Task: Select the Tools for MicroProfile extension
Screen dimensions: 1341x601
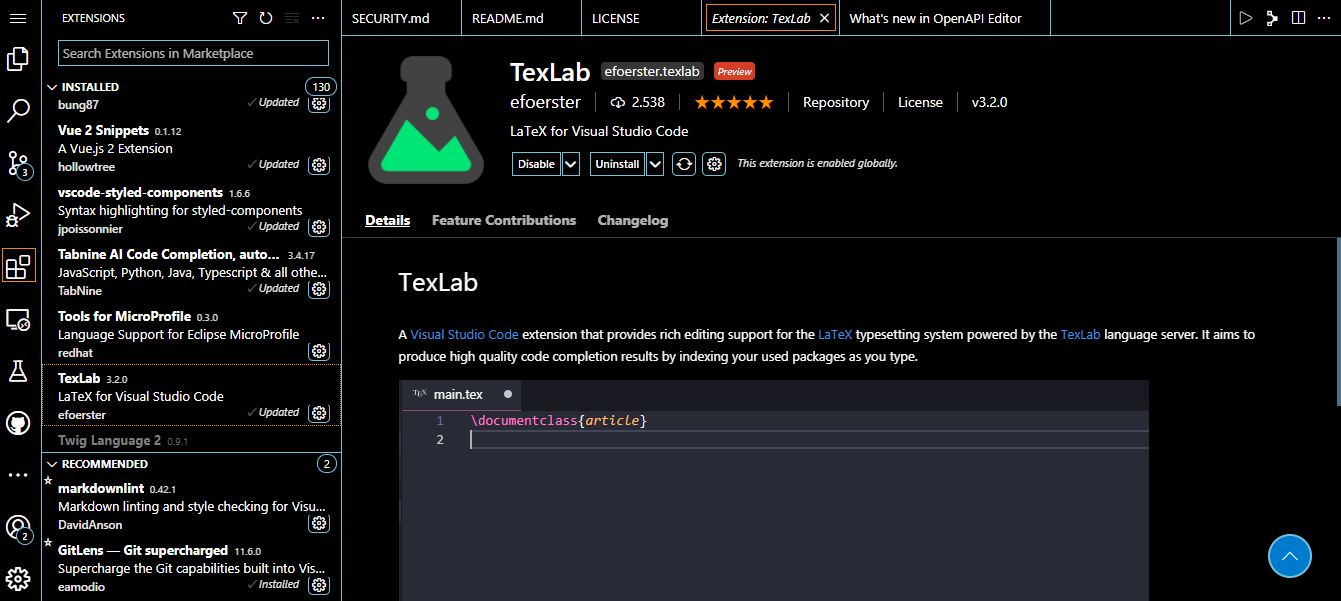Action: point(191,334)
